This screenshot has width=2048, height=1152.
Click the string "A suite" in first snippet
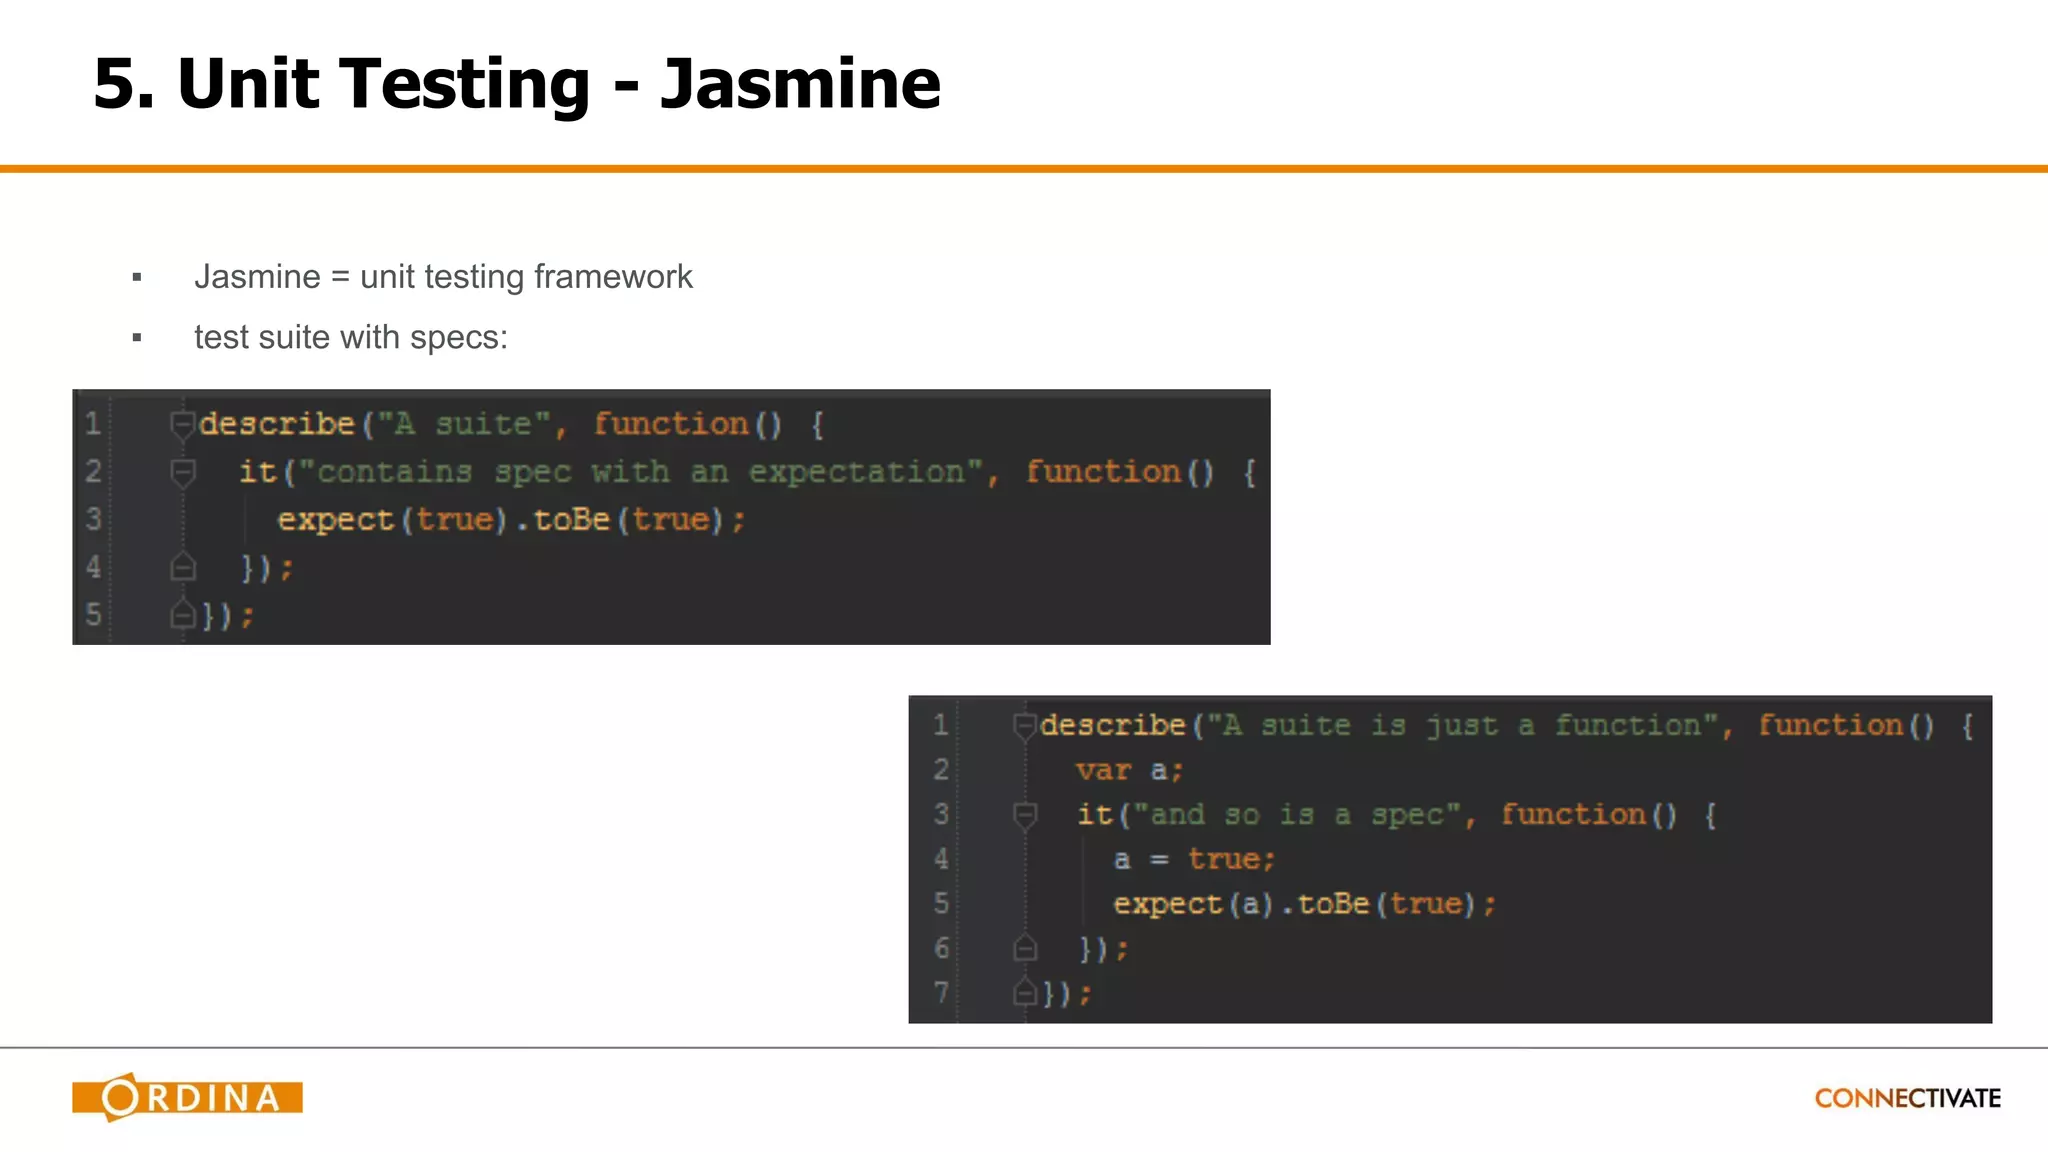[463, 424]
